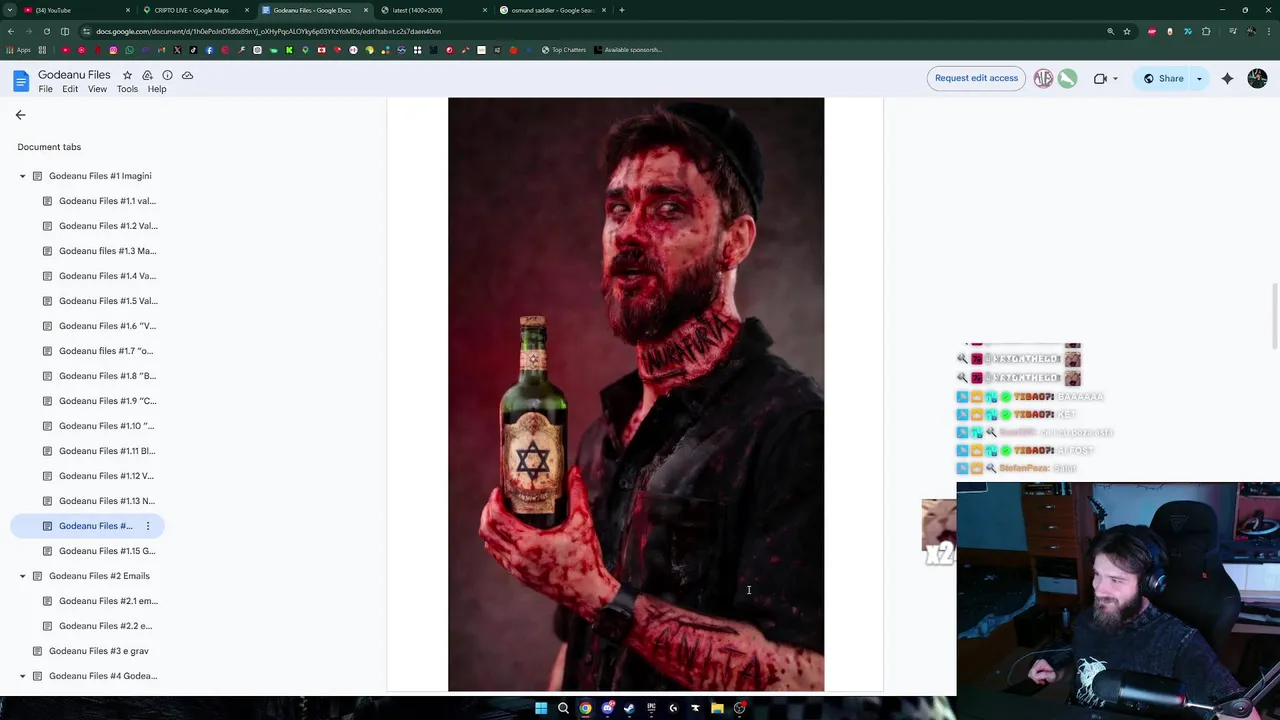Click Request edit access button

tap(976, 78)
